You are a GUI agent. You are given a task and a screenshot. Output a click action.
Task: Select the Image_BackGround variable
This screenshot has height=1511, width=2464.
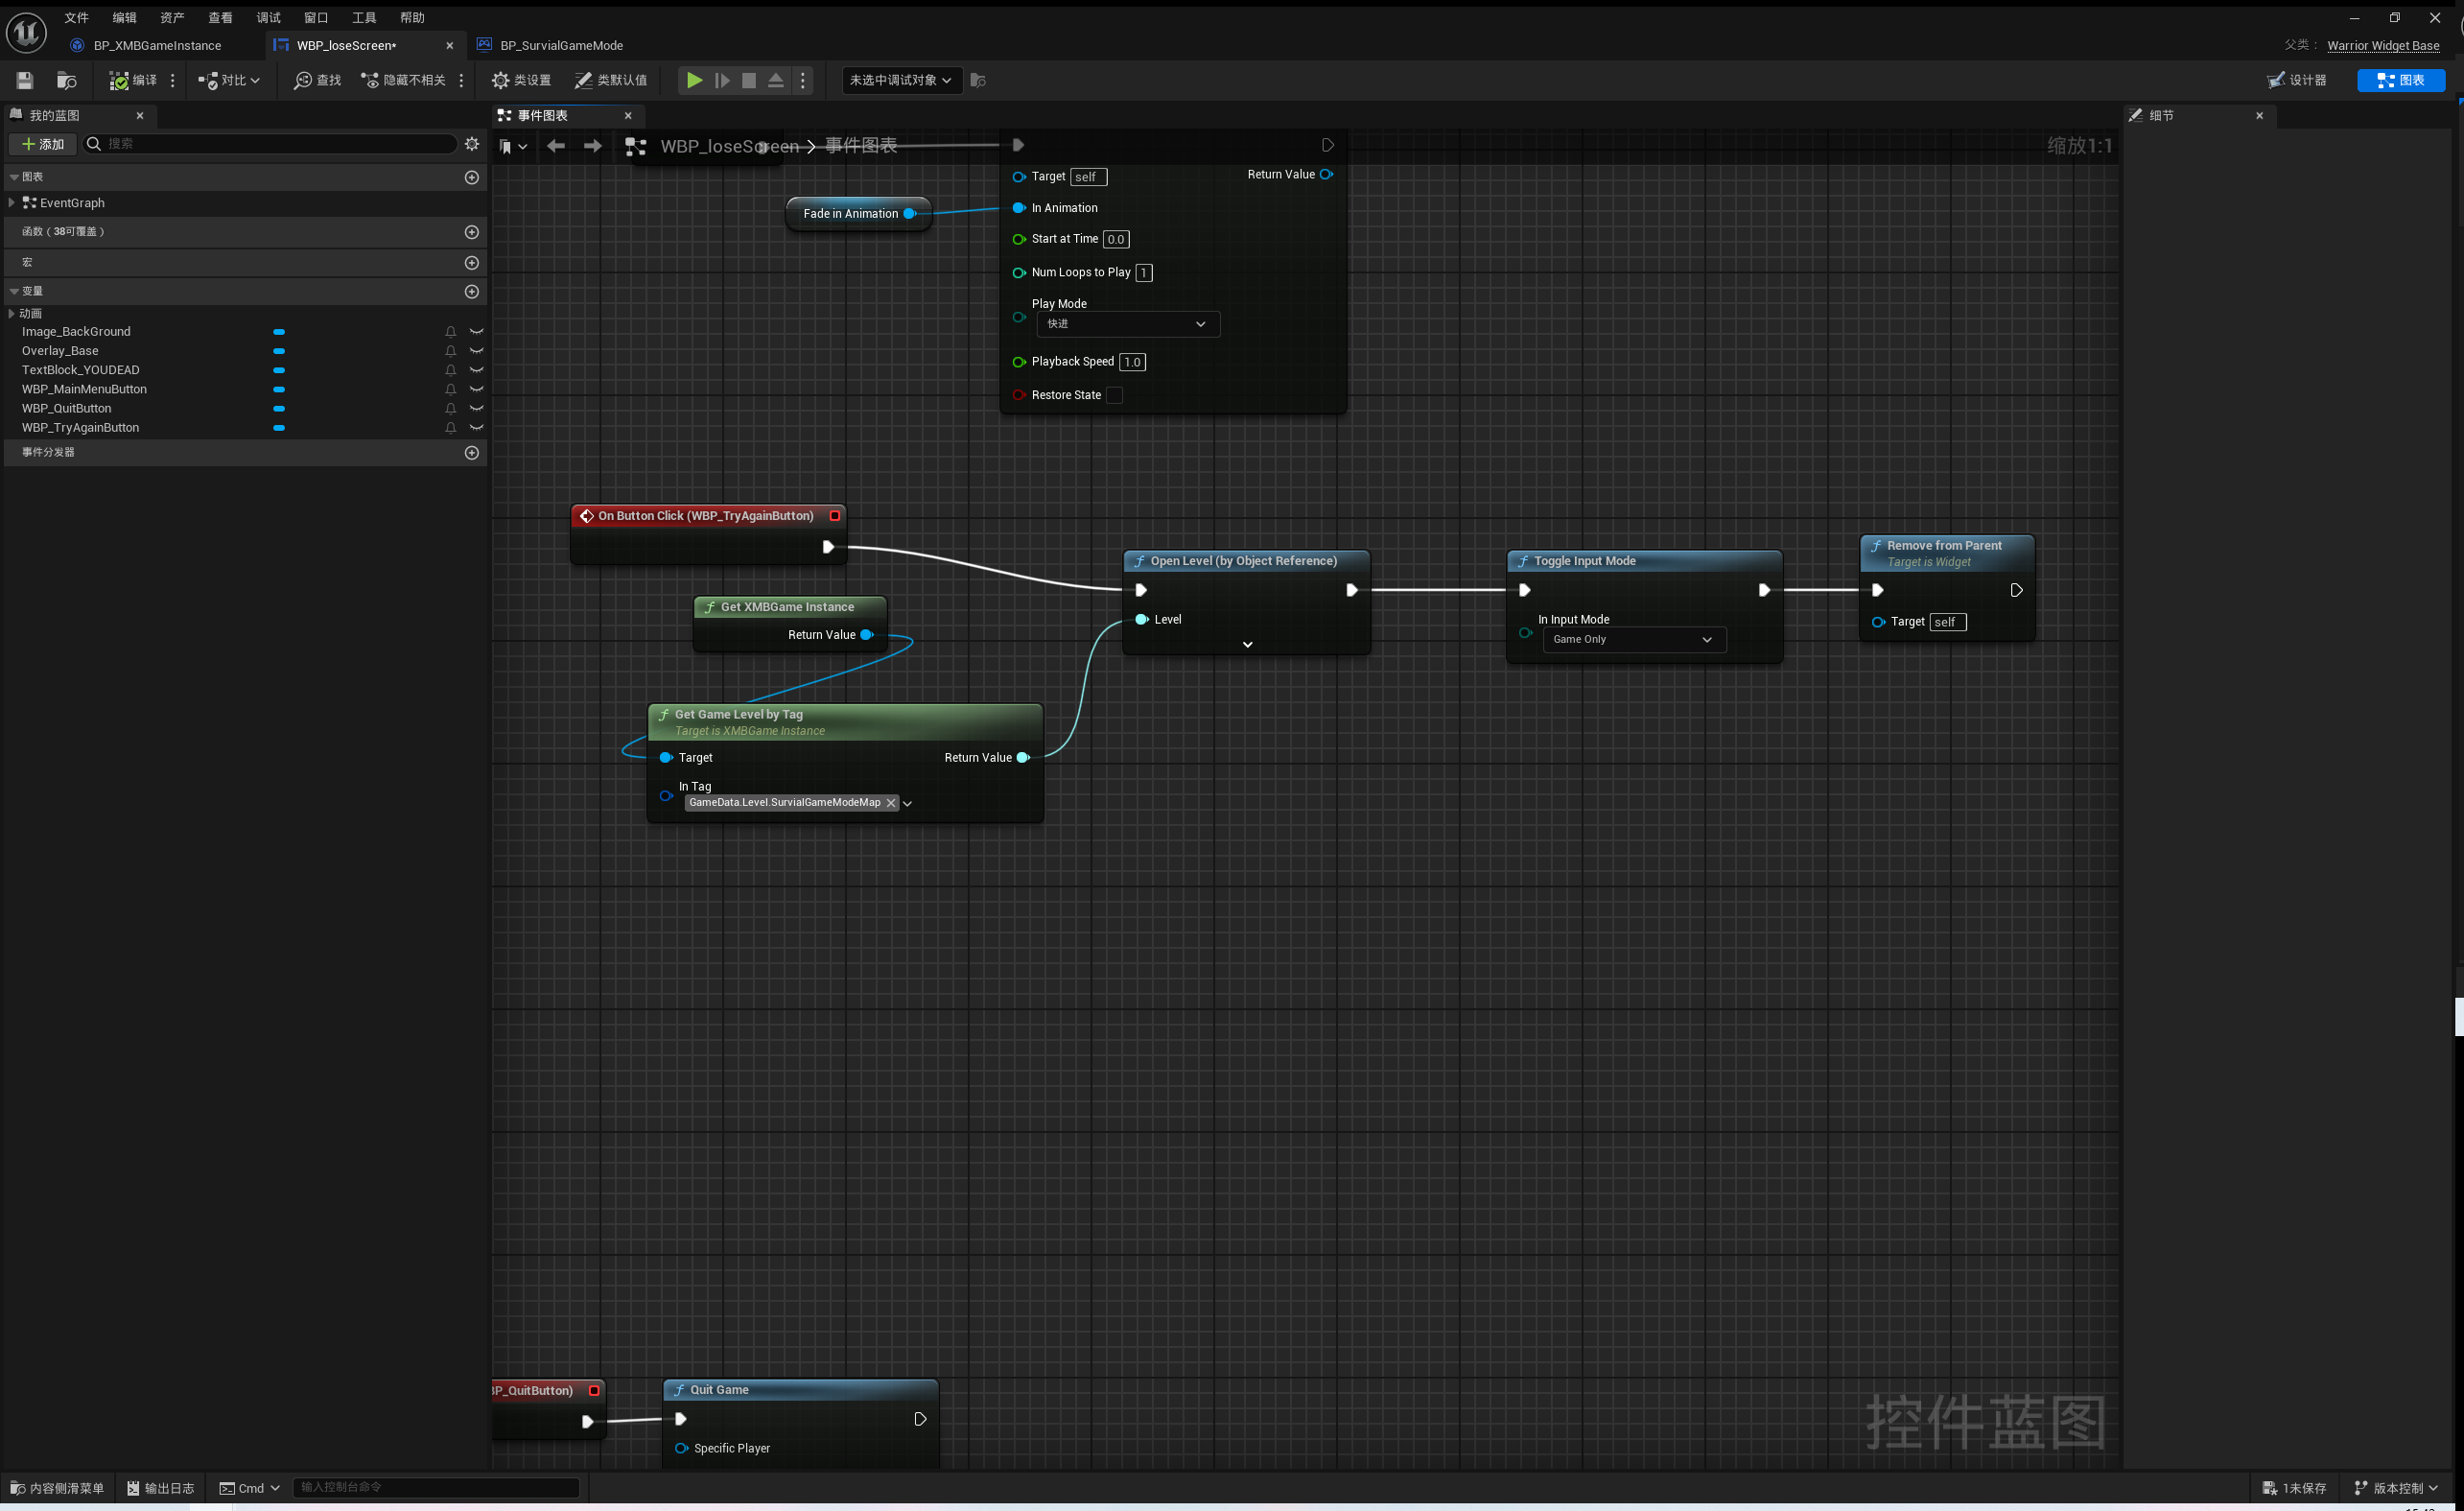point(76,332)
